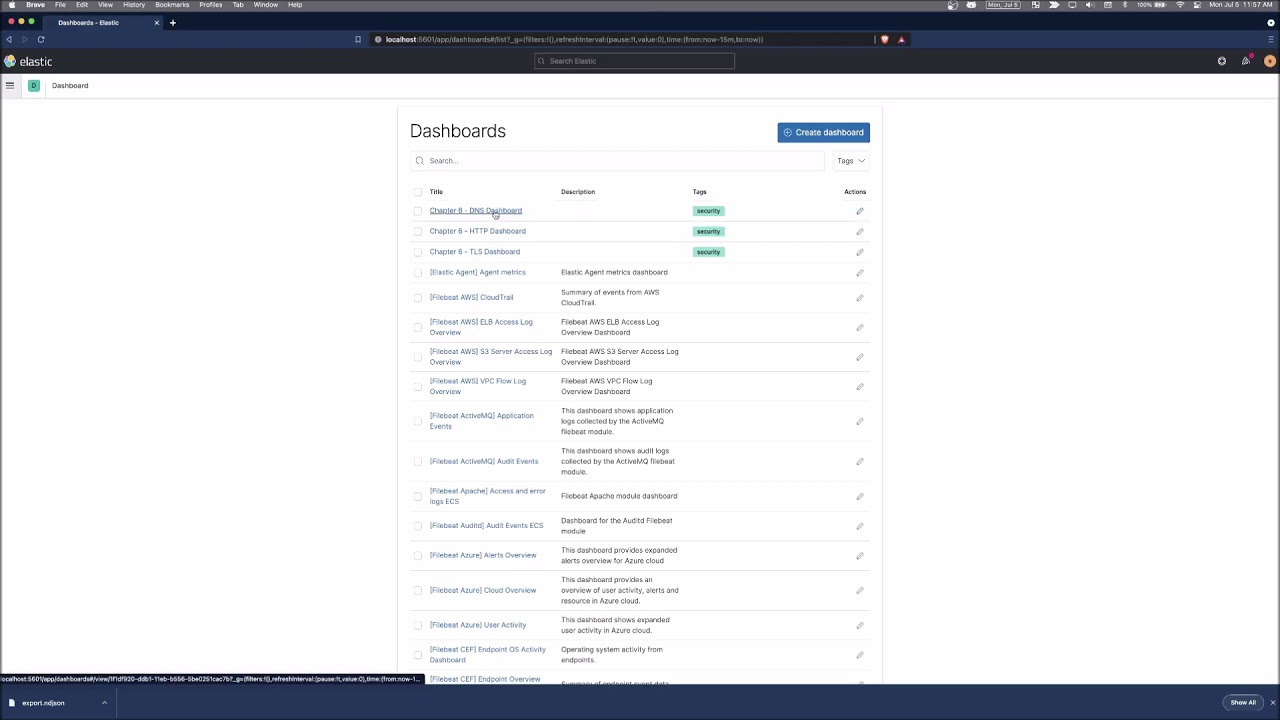The image size is (1280, 720).
Task: Select the Chapter 6 - DNS Dashboard checkbox
Action: pos(418,211)
